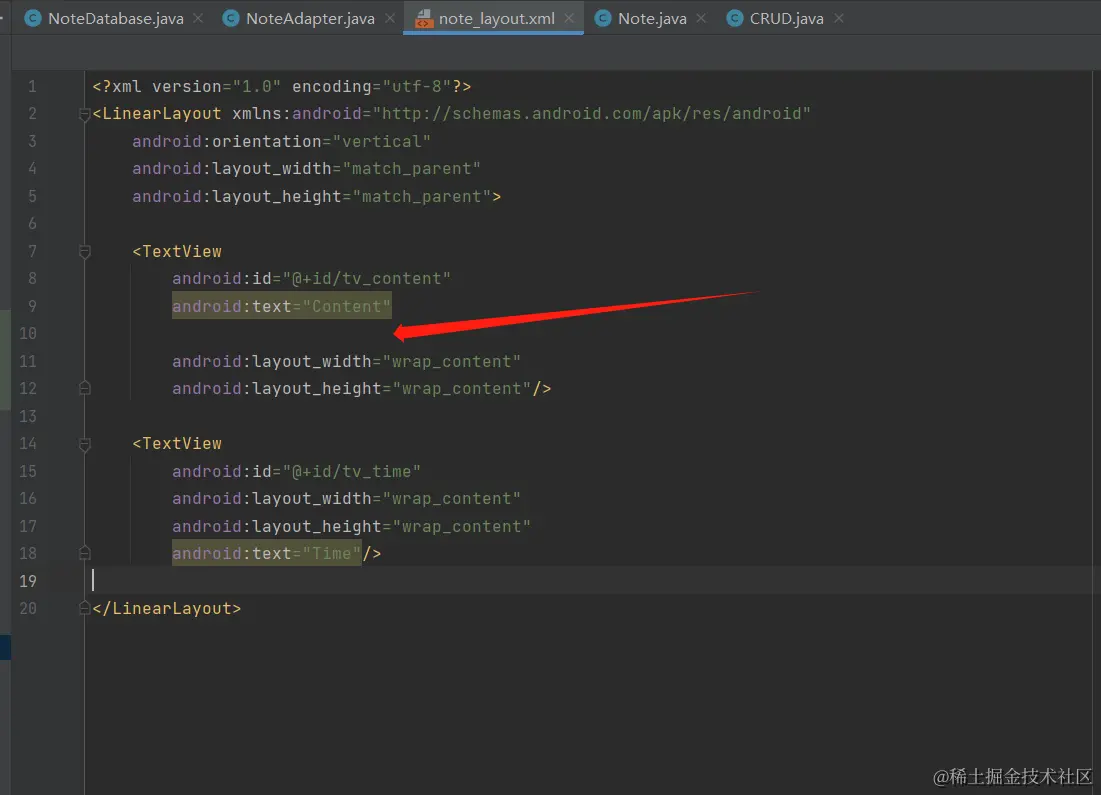
Task: Click the highlighted android:text="Time" attribute
Action: 267,553
